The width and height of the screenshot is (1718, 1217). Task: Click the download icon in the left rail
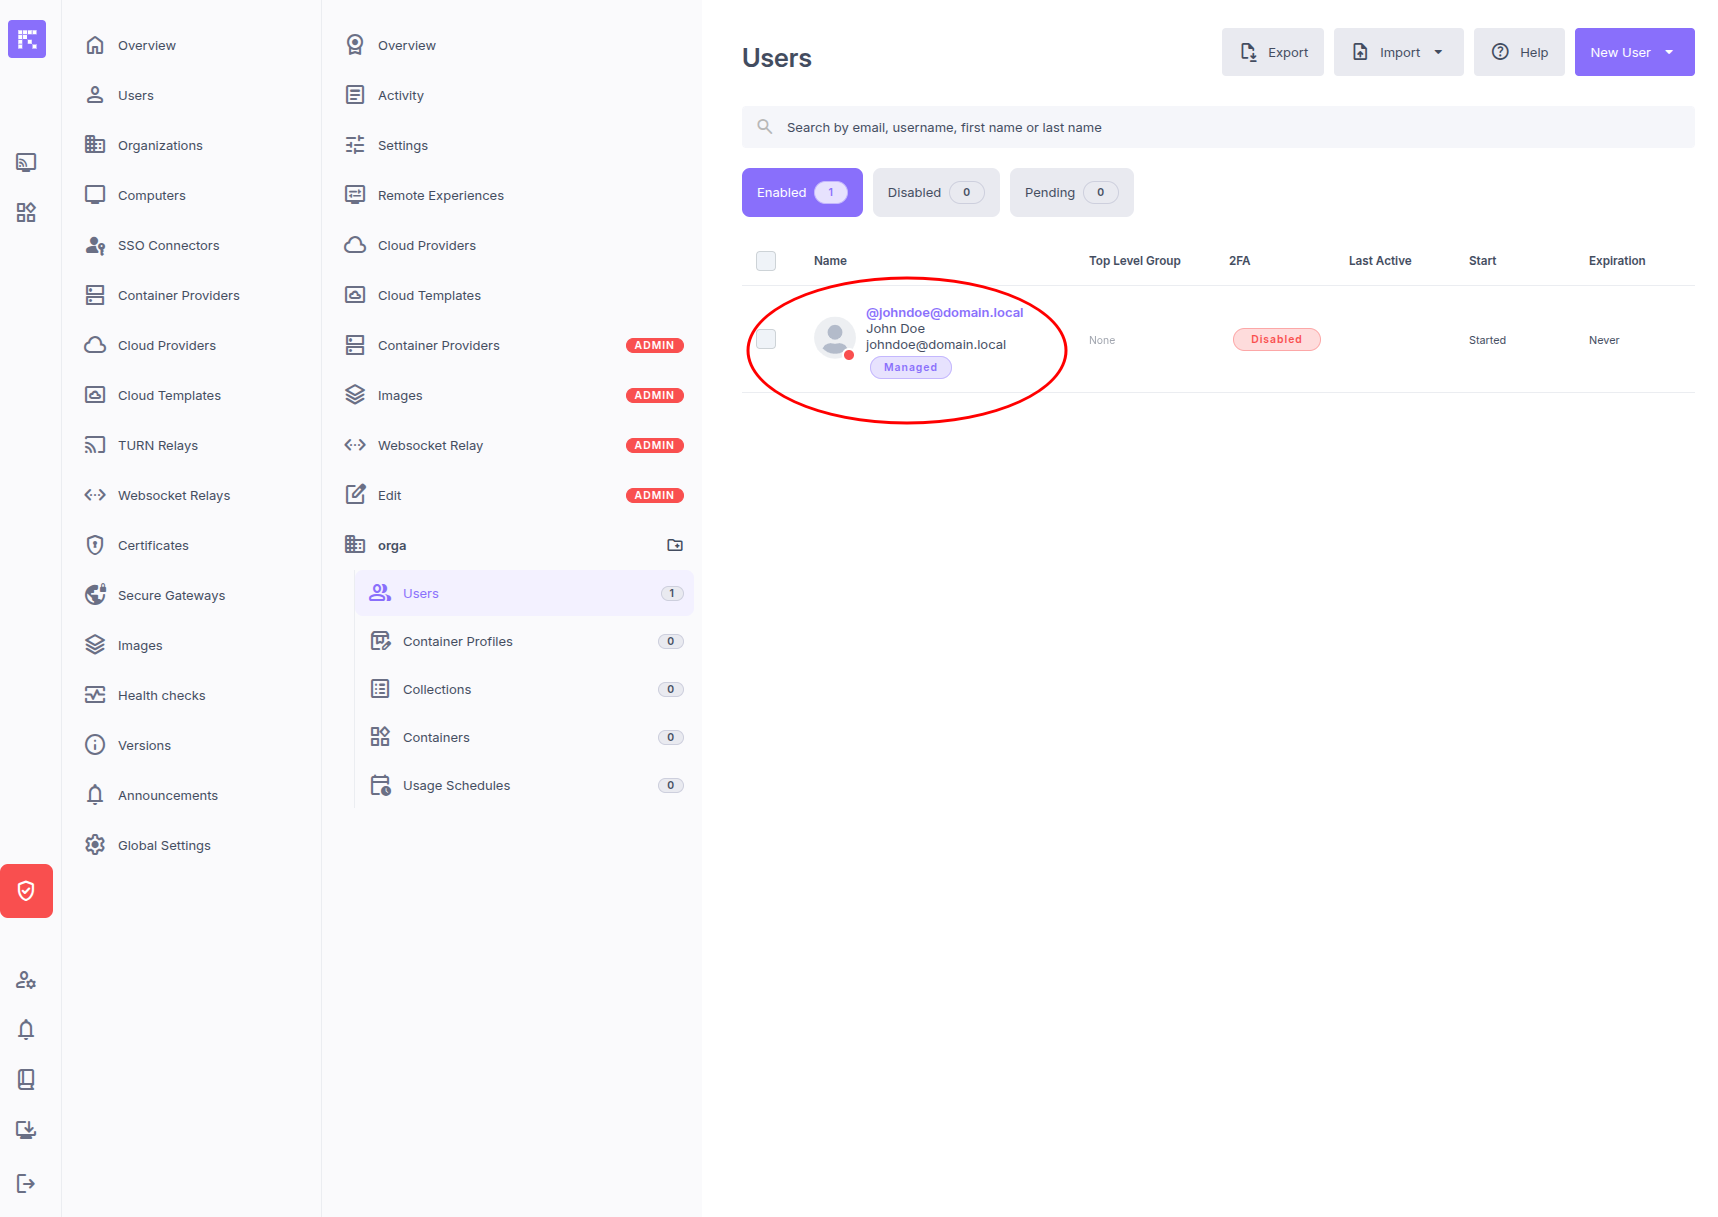coord(26,1130)
